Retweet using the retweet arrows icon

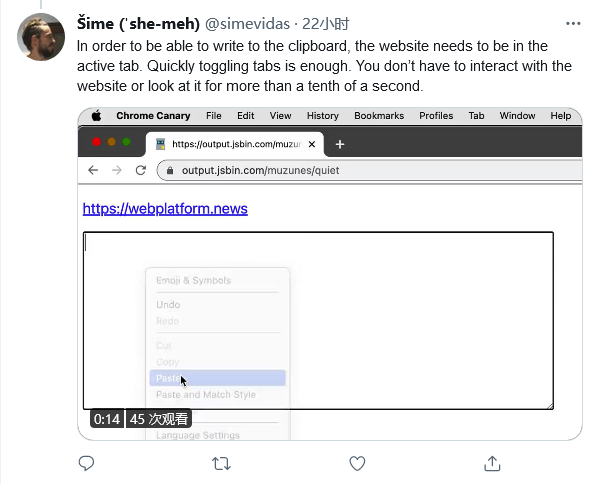click(221, 464)
